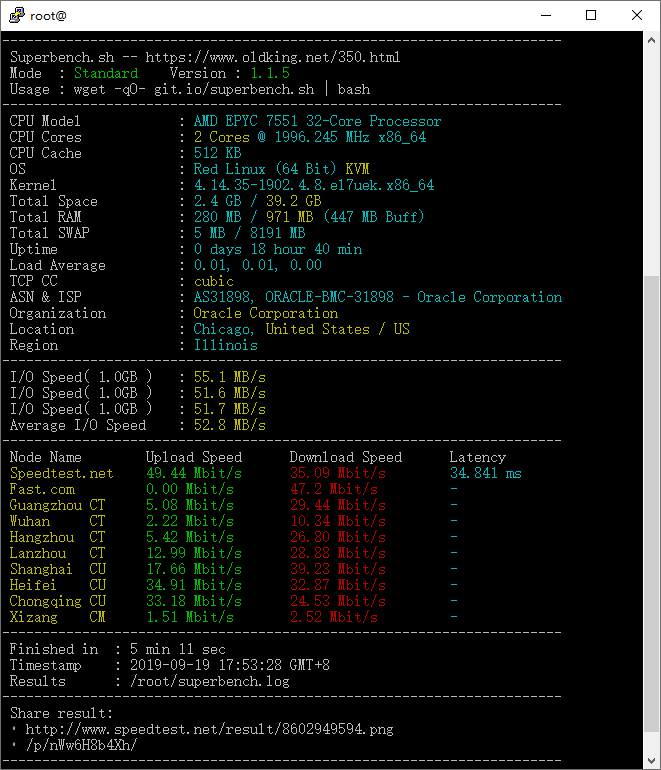Click the scrollbar up arrow

click(651, 39)
